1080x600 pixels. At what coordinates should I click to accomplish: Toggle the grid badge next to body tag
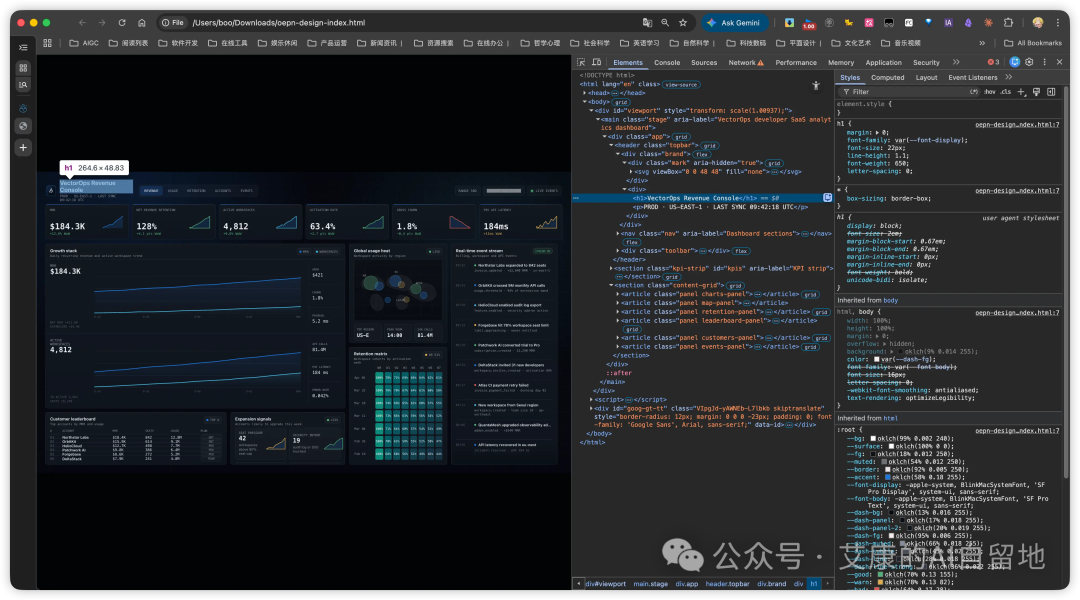point(621,102)
